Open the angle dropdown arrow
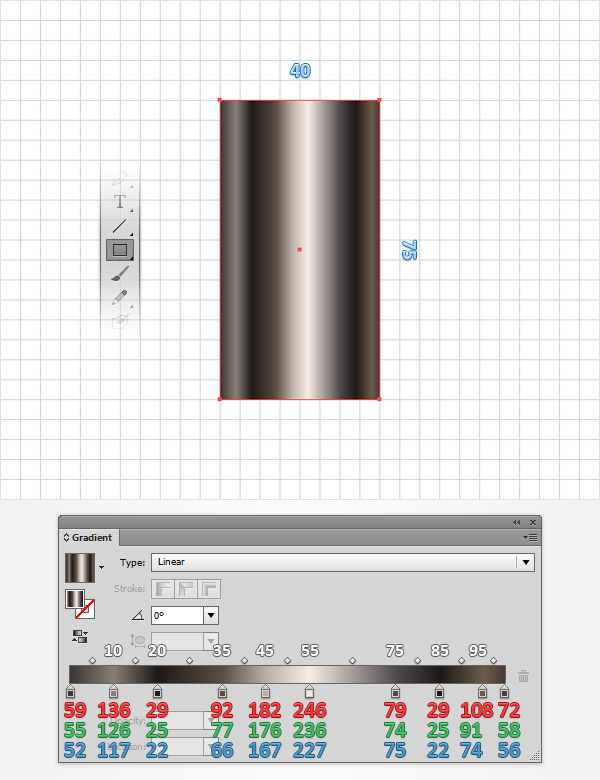 click(211, 615)
